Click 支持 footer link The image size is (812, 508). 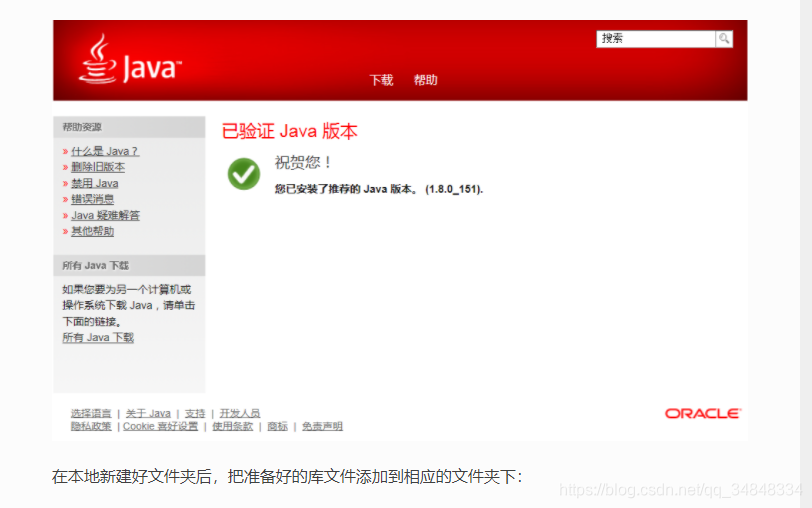[x=195, y=413]
